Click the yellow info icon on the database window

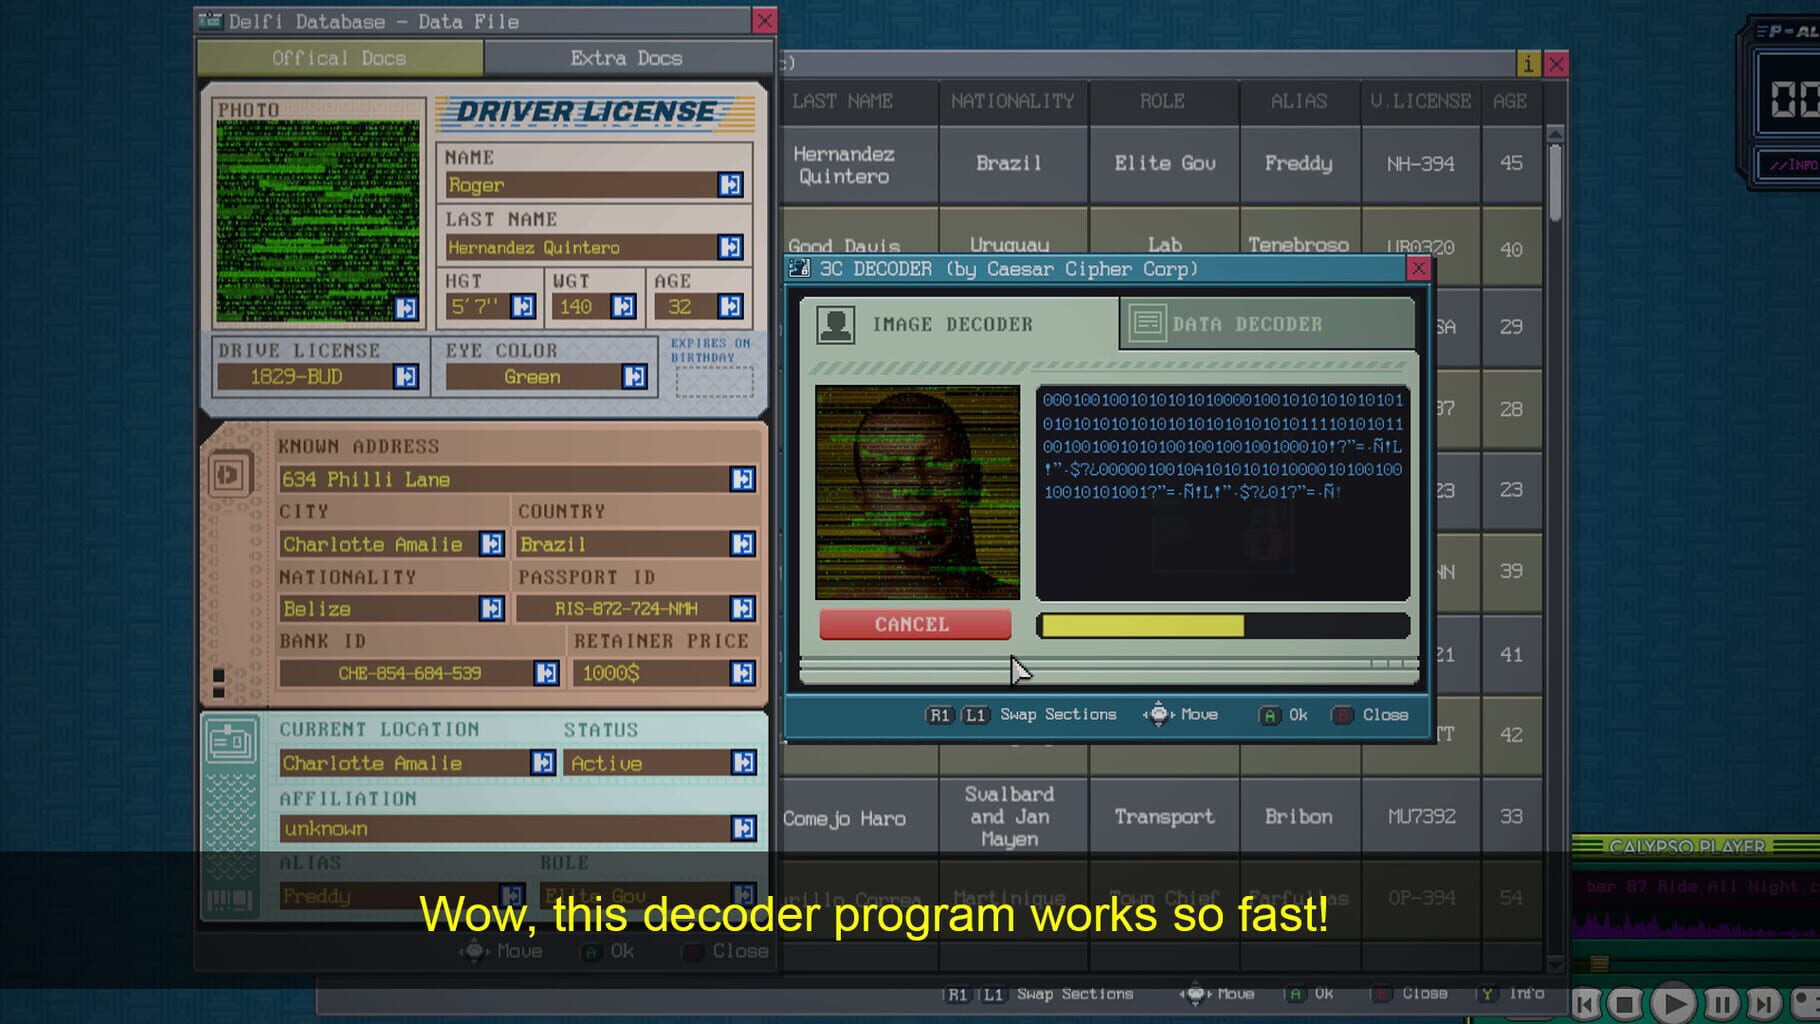pos(1529,63)
